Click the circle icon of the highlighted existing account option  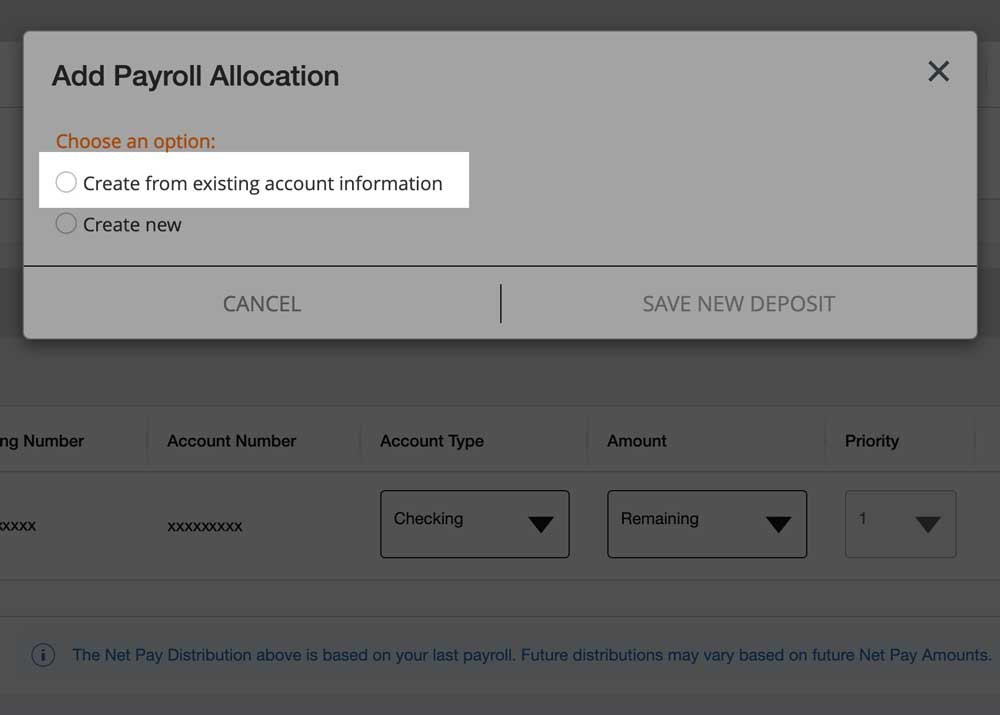[x=66, y=182]
